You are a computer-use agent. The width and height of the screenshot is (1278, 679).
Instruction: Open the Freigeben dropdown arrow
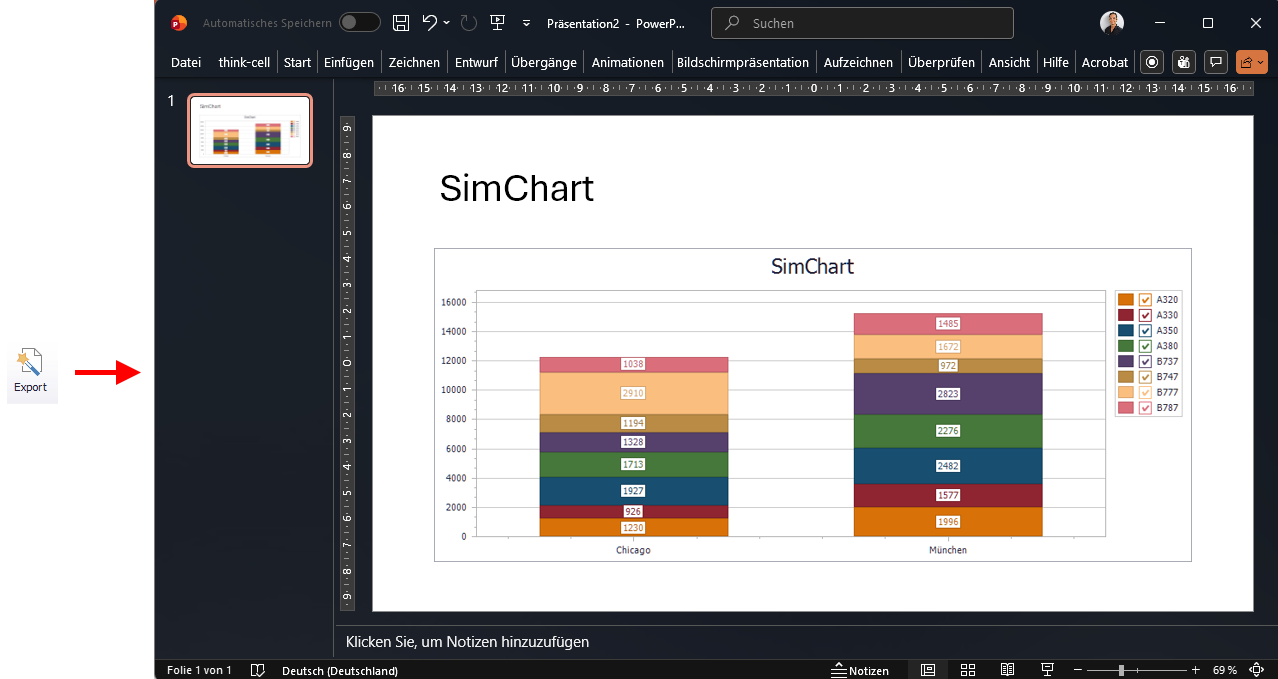1261,62
